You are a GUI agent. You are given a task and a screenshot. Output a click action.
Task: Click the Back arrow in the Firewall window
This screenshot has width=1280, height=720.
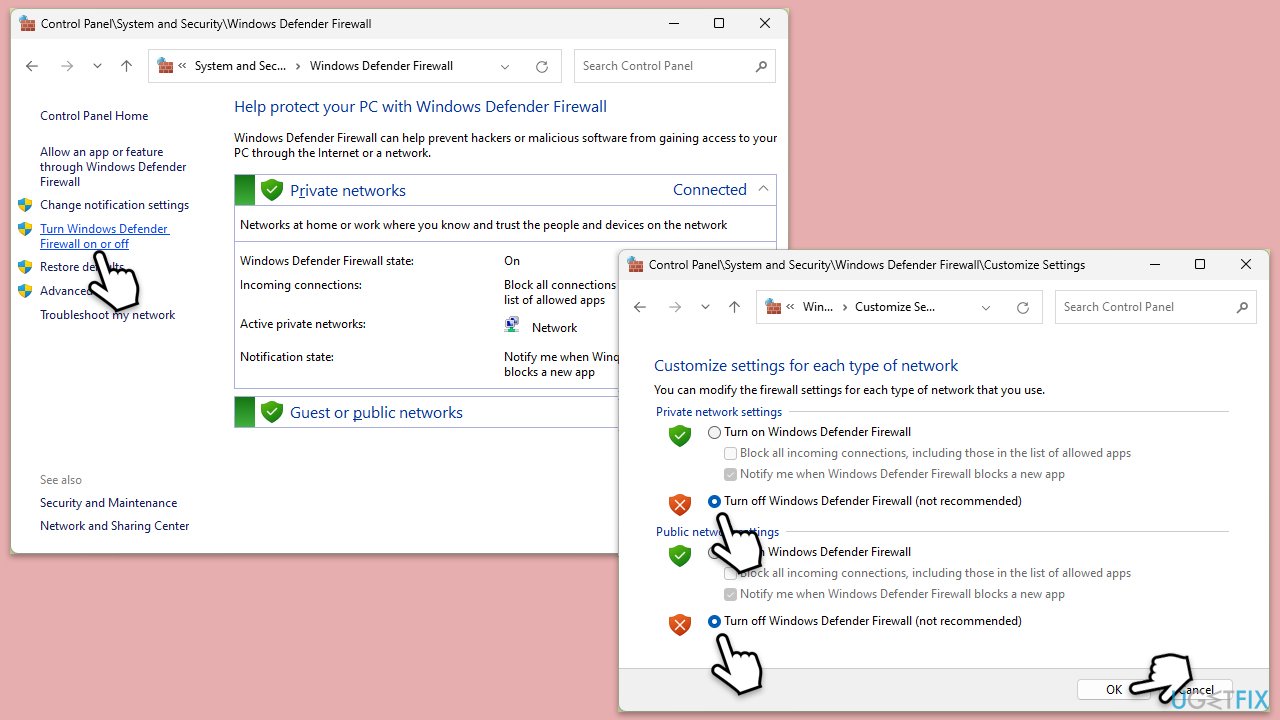tap(32, 66)
